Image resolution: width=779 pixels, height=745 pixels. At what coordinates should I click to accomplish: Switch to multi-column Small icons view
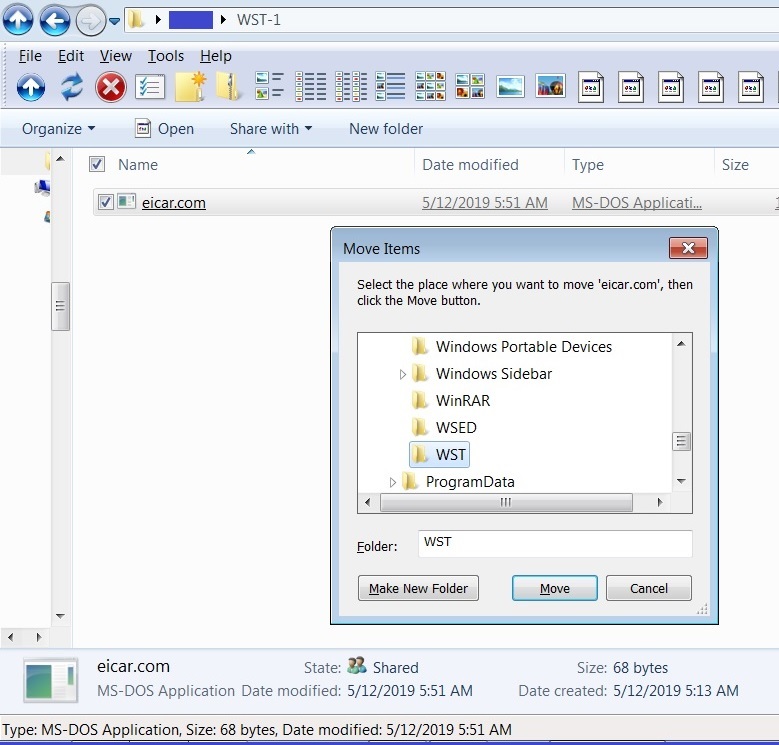click(x=351, y=86)
